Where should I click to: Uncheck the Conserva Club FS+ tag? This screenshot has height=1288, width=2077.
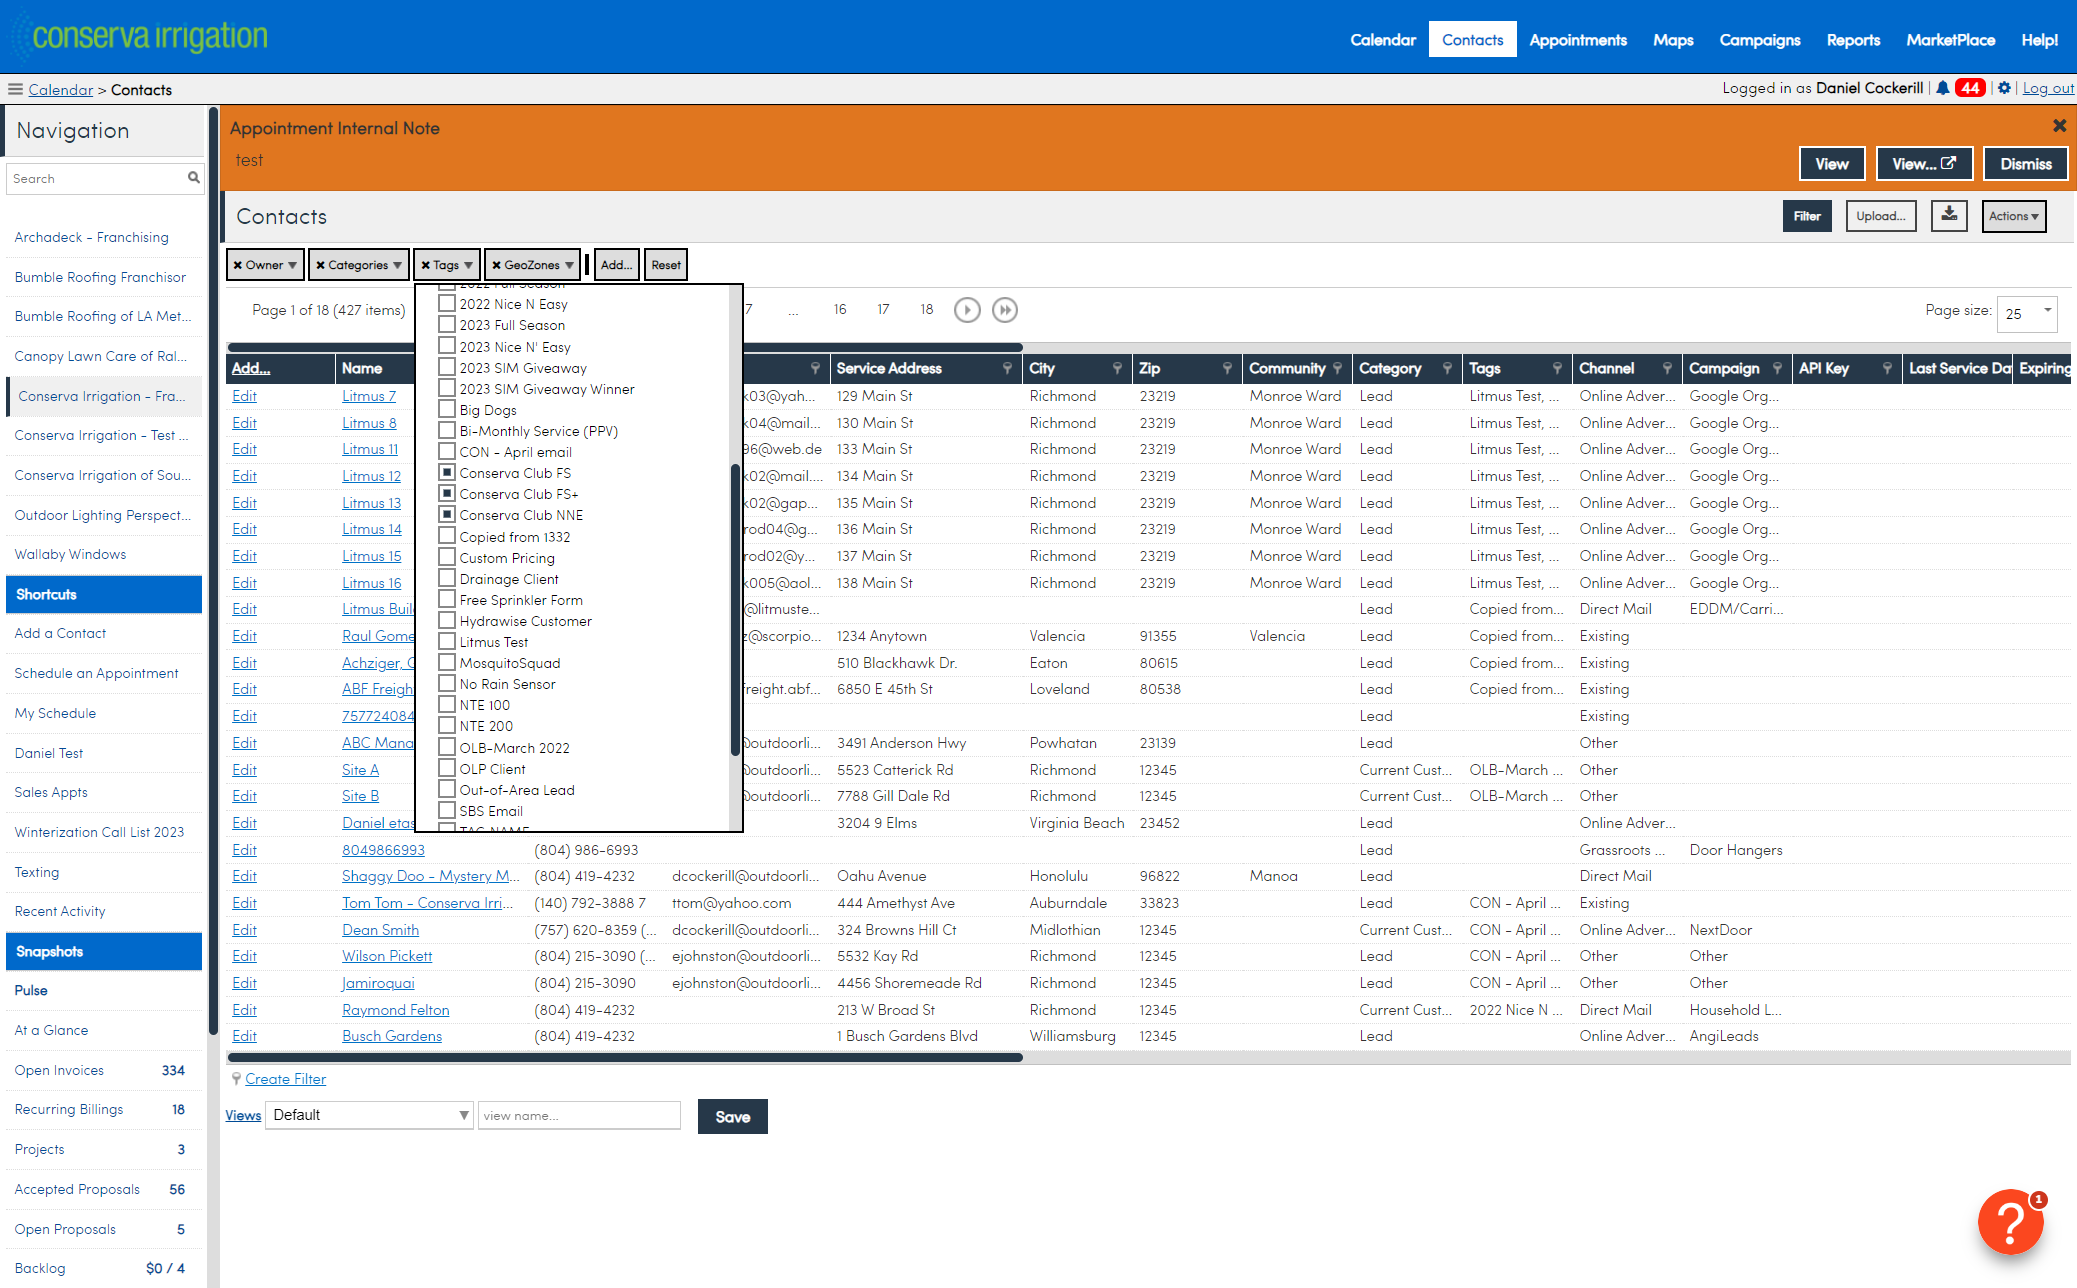[447, 493]
